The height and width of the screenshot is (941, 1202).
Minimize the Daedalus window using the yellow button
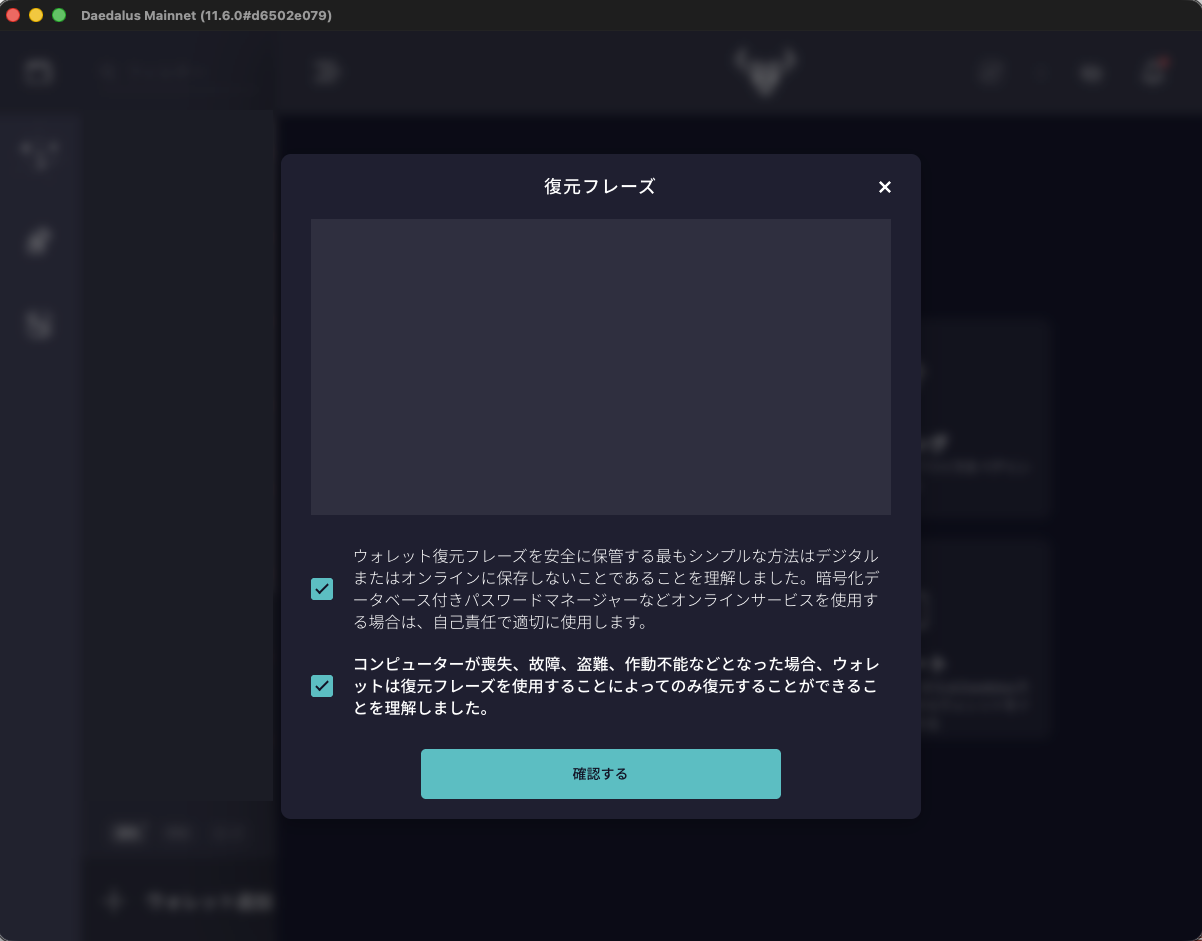[x=36, y=15]
